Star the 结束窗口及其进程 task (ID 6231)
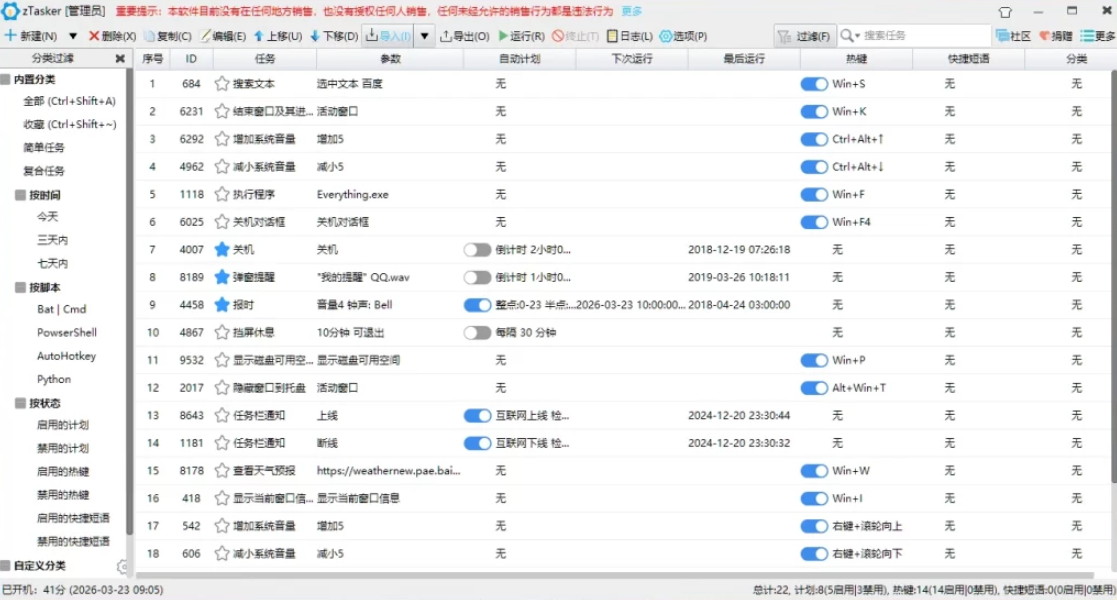This screenshot has height=600, width=1117. [x=222, y=112]
